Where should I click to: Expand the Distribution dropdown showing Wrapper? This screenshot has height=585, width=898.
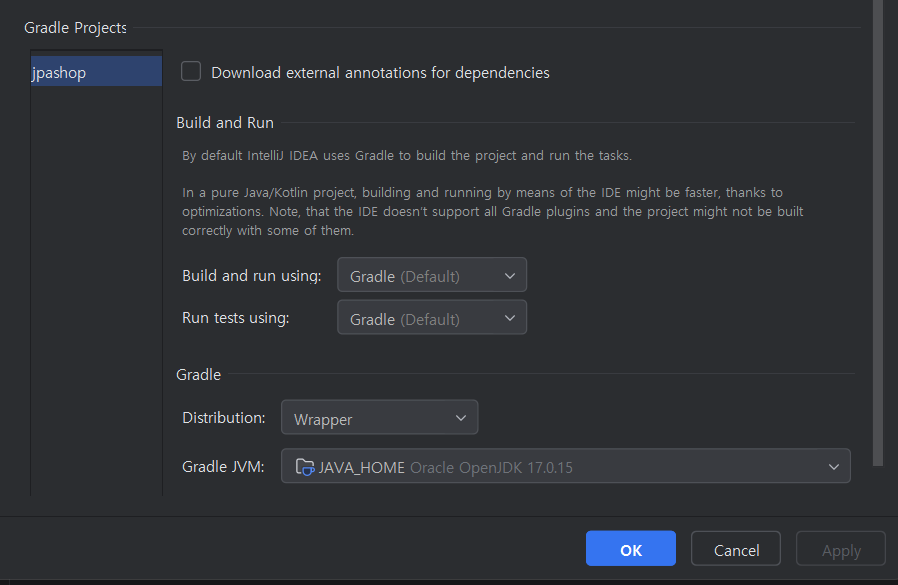coord(379,419)
